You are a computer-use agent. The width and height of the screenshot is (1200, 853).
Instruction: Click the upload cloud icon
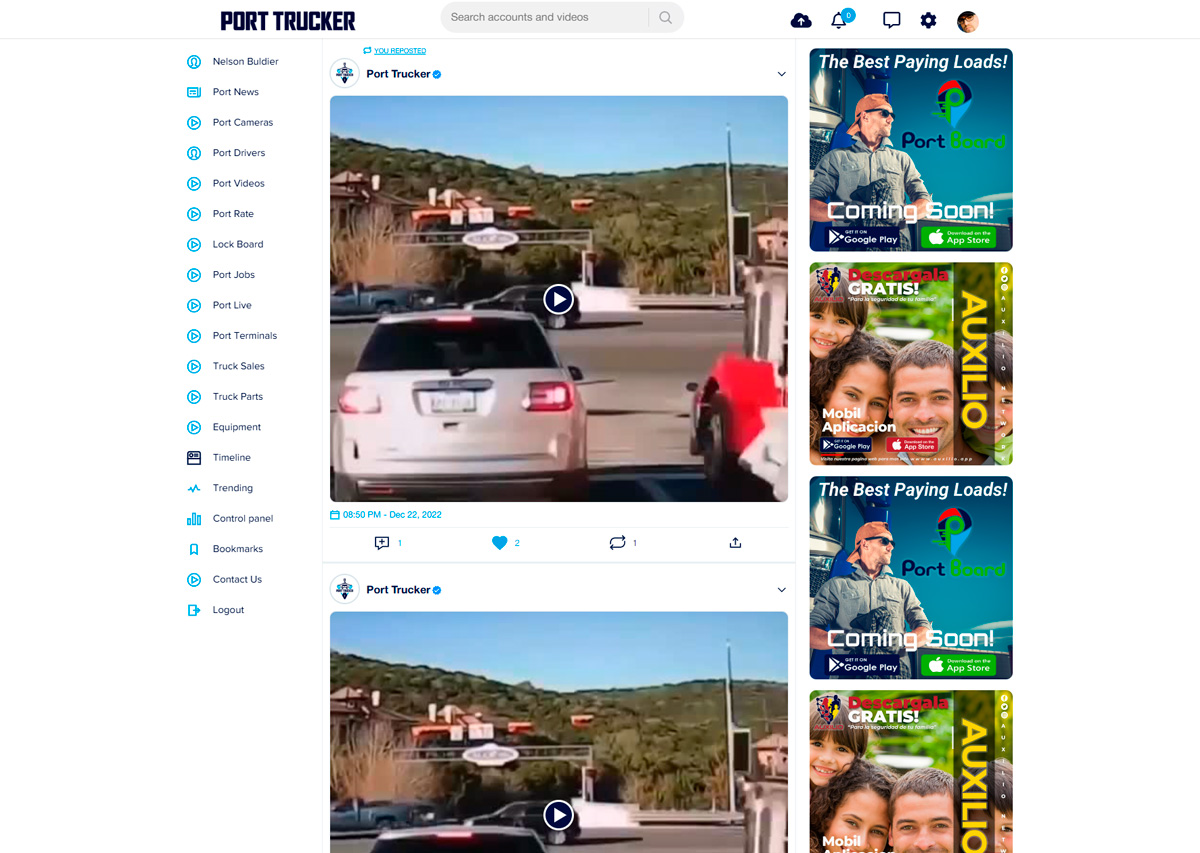(801, 21)
